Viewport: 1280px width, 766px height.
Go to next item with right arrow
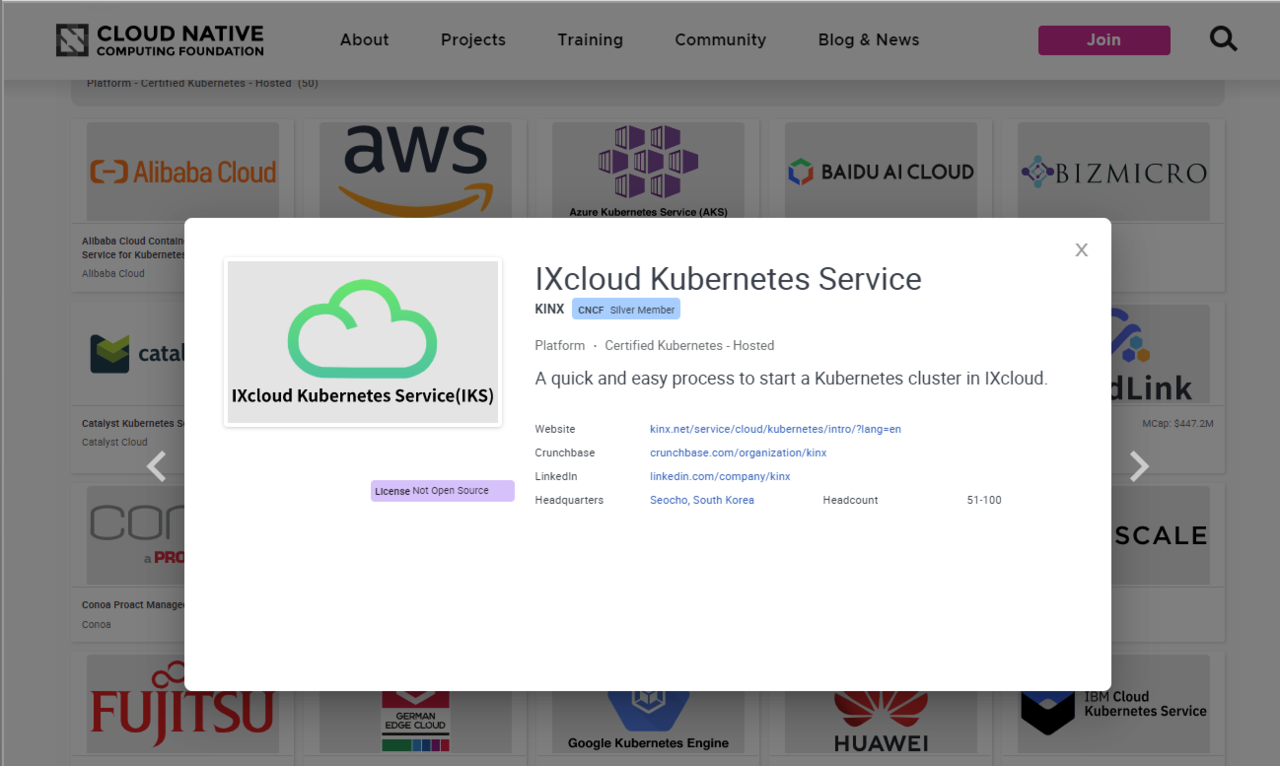[x=1139, y=466]
